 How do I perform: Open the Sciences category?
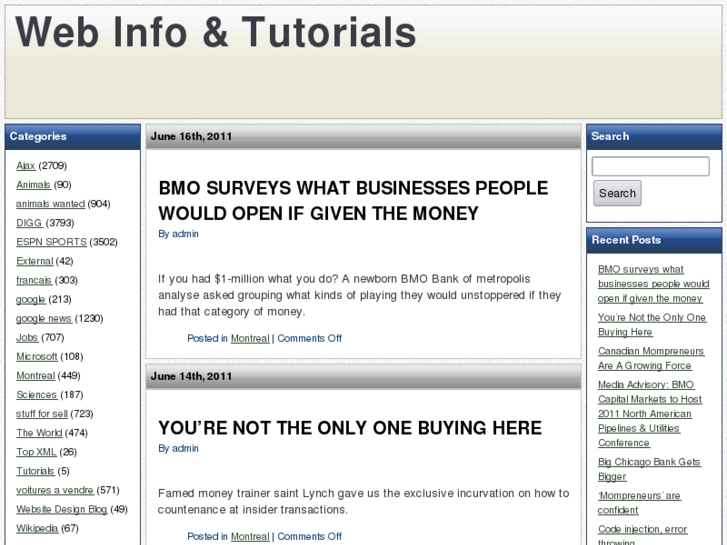pyautogui.click(x=37, y=395)
